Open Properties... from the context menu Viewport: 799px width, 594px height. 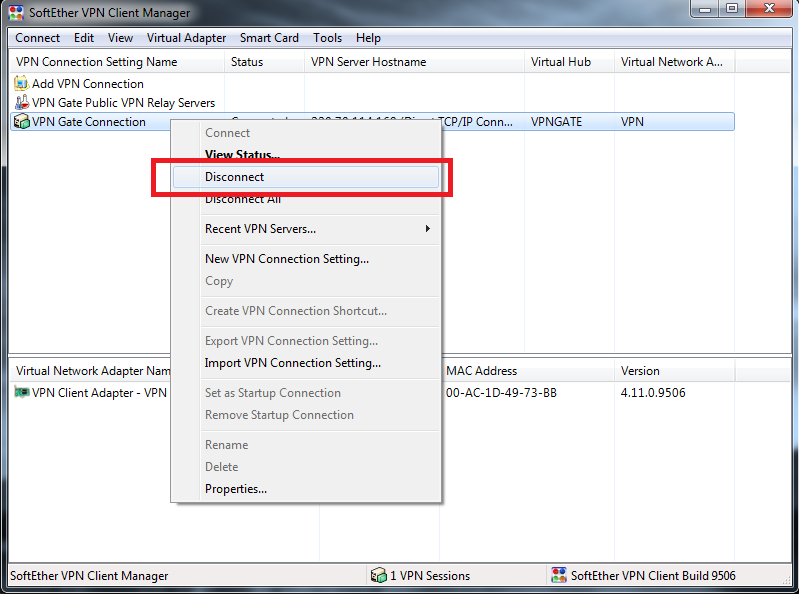pos(306,489)
